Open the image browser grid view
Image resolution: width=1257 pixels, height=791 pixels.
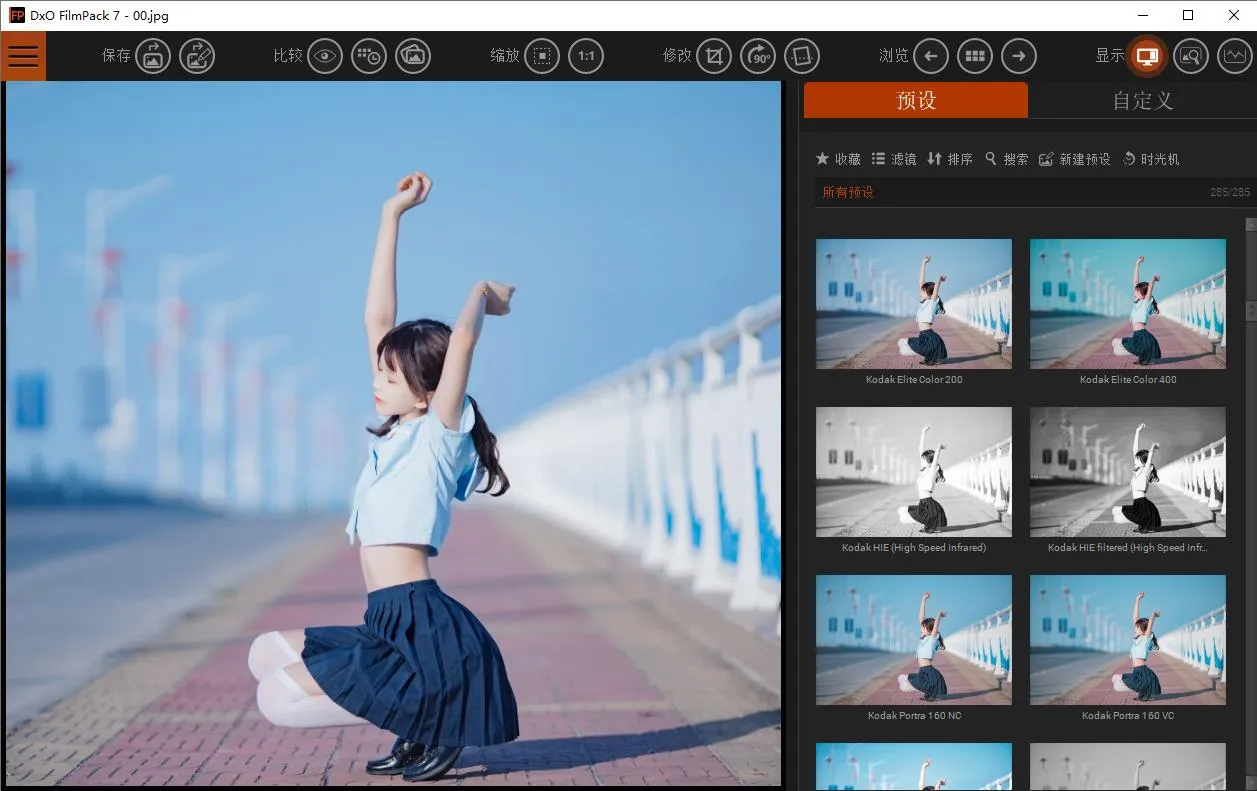point(975,56)
